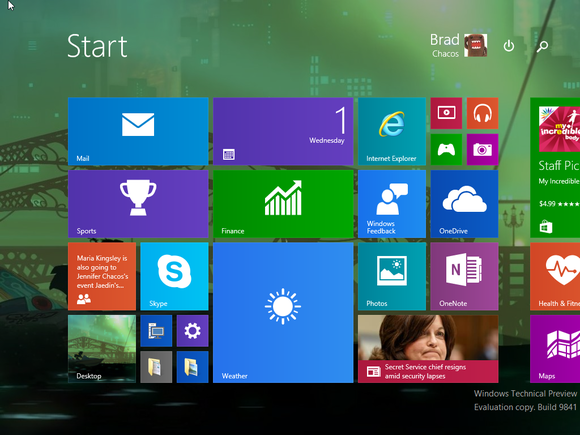Click the Brad Chacos user name
The image size is (580, 435).
[x=445, y=45]
